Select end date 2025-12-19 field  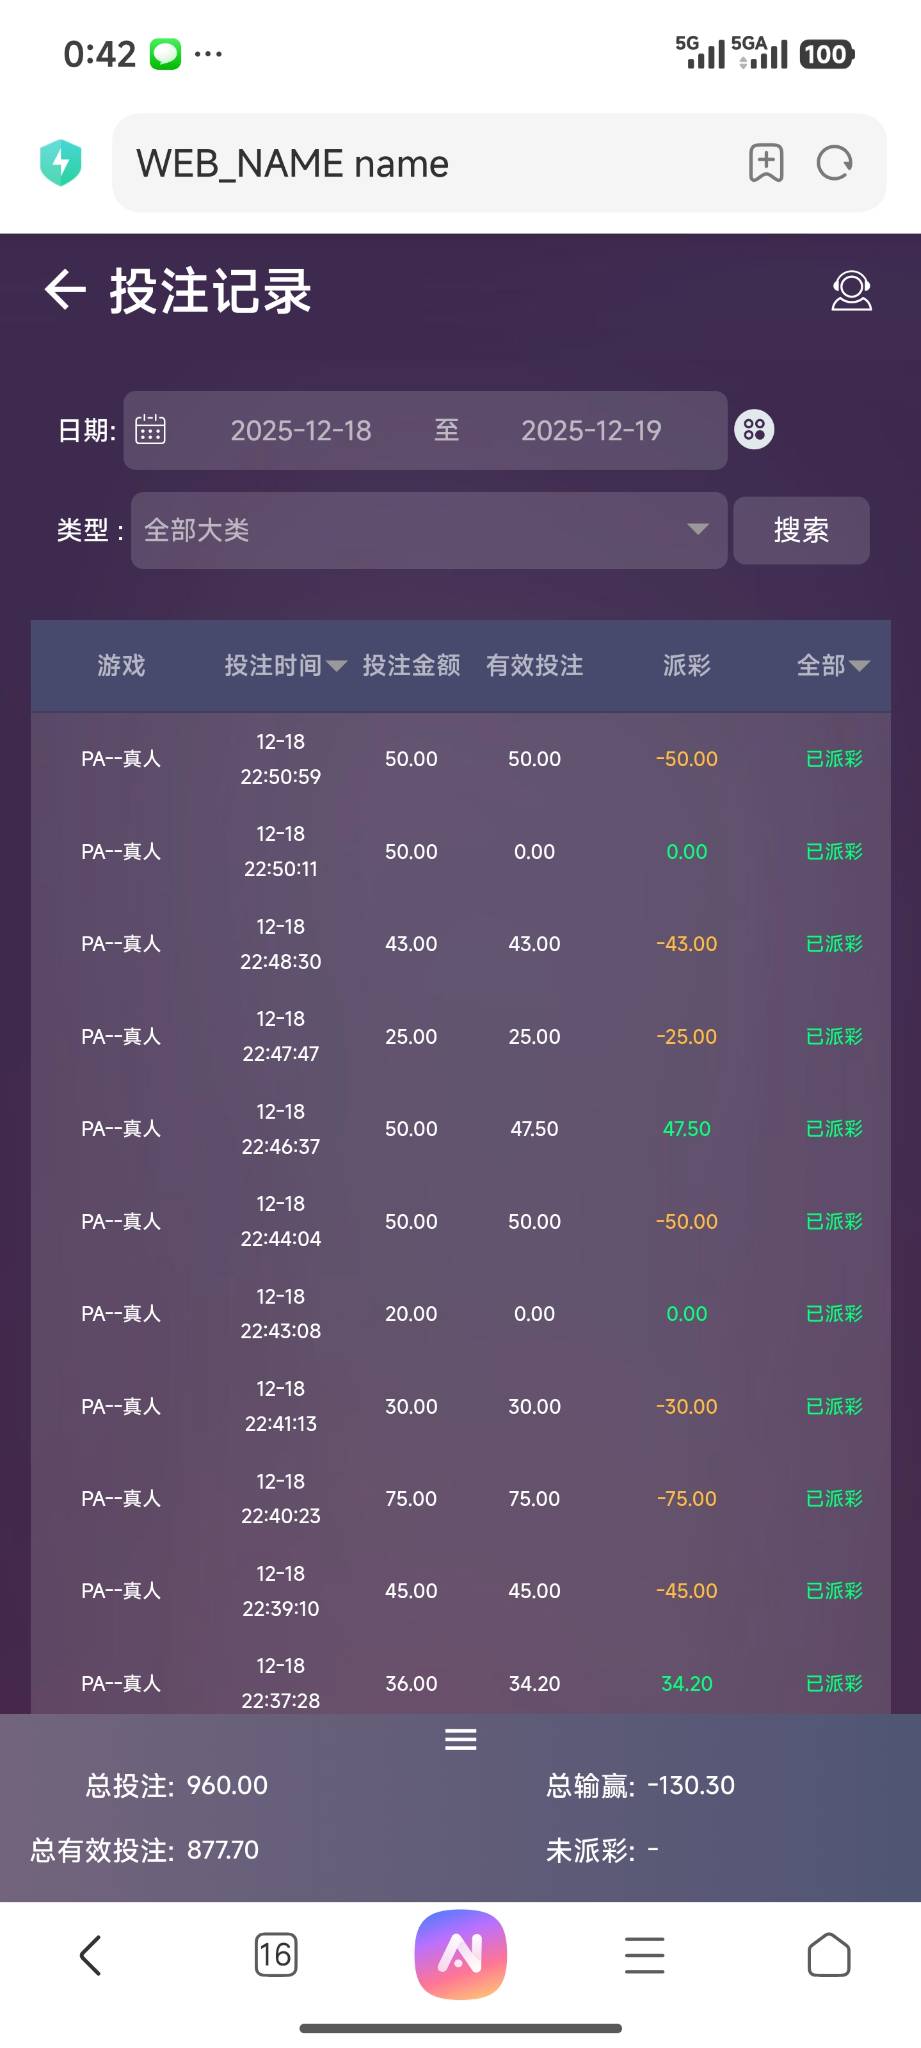point(591,430)
